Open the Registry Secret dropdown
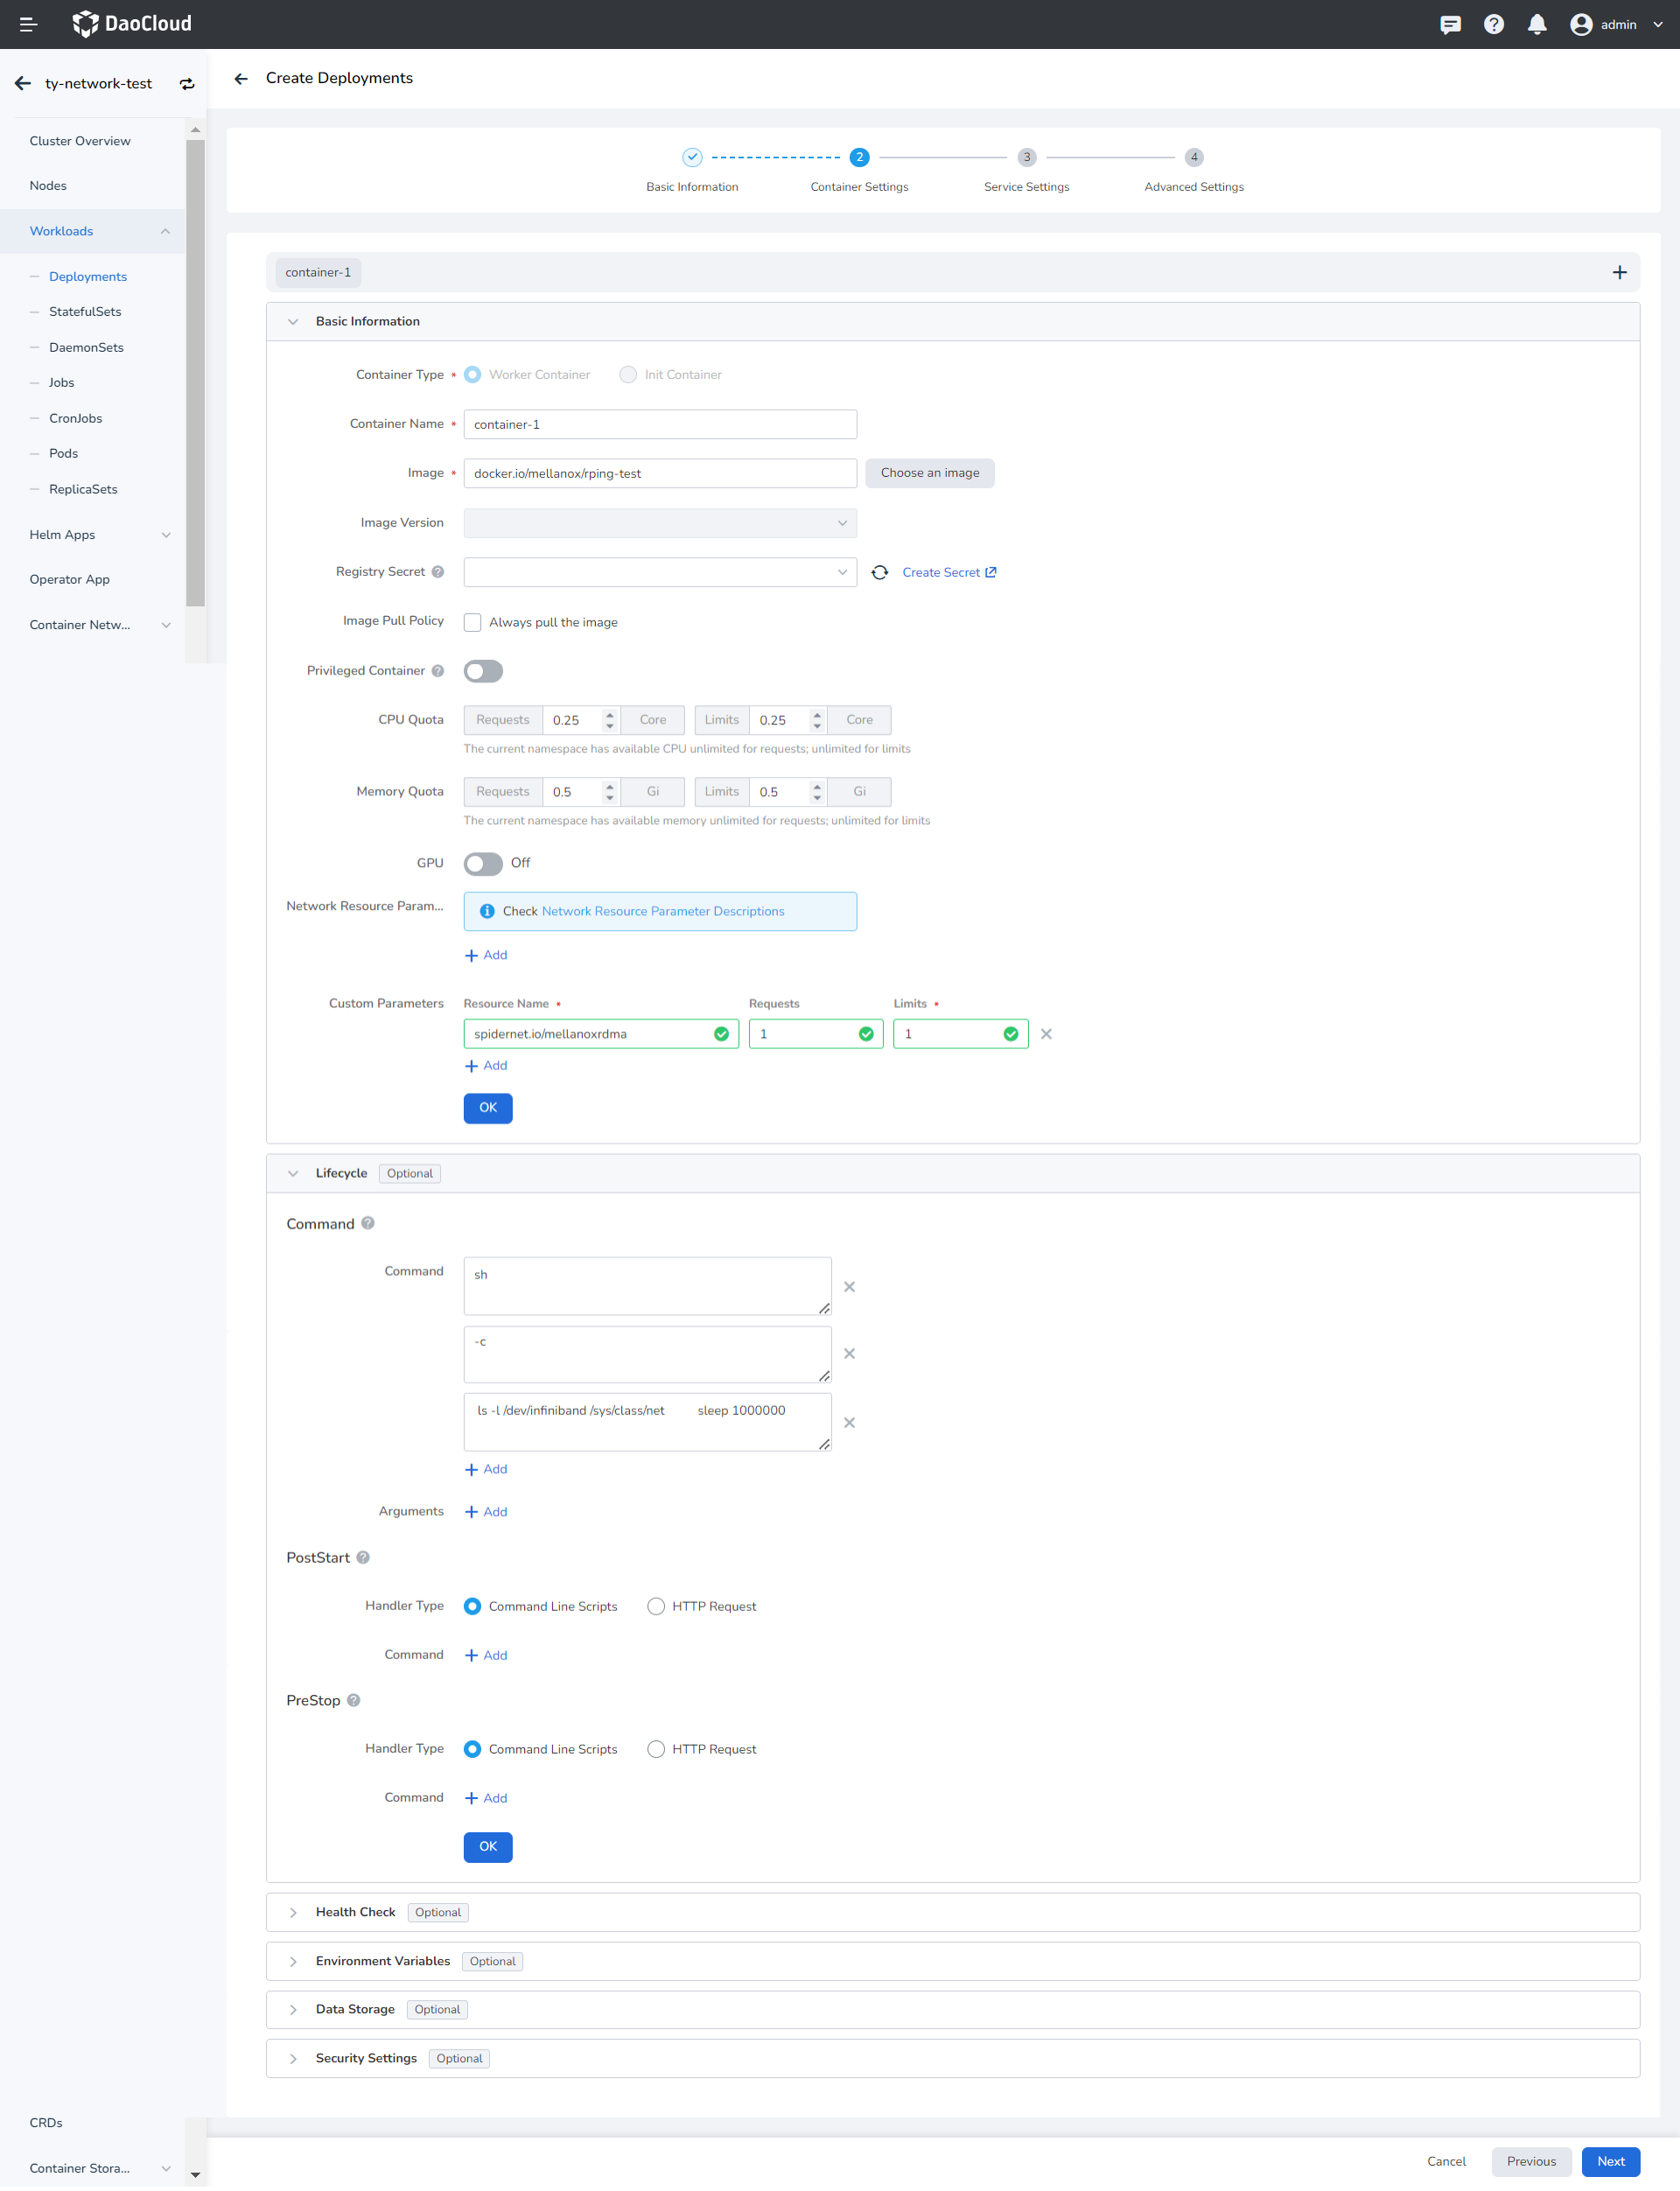 660,572
